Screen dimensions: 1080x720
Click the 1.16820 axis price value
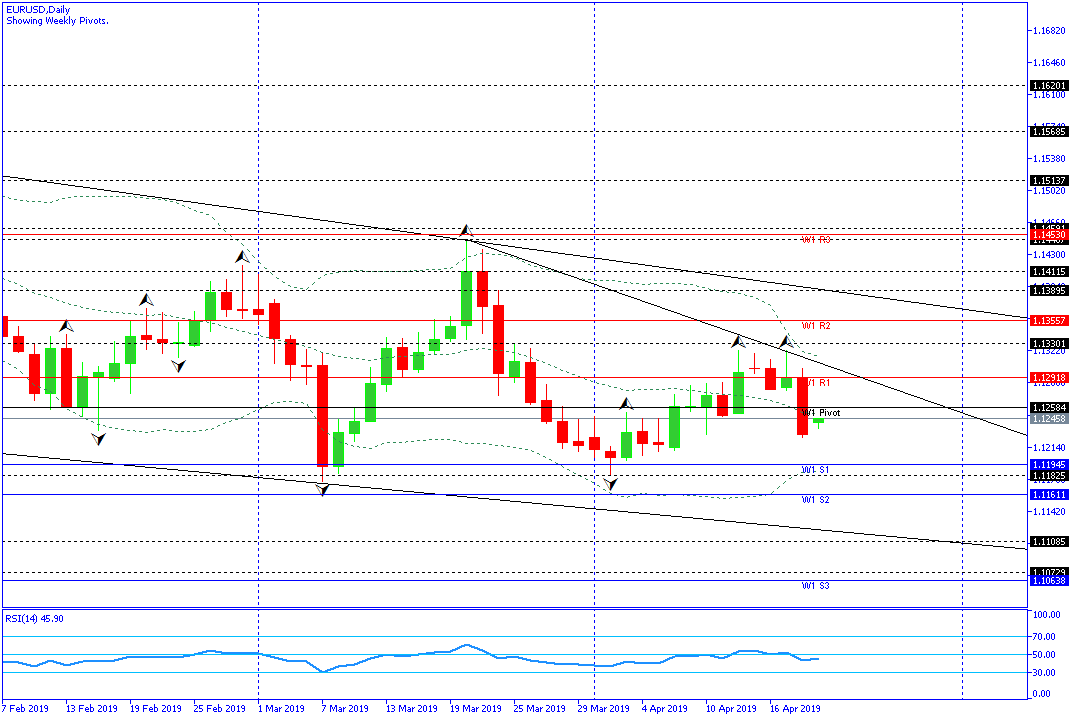point(1049,31)
